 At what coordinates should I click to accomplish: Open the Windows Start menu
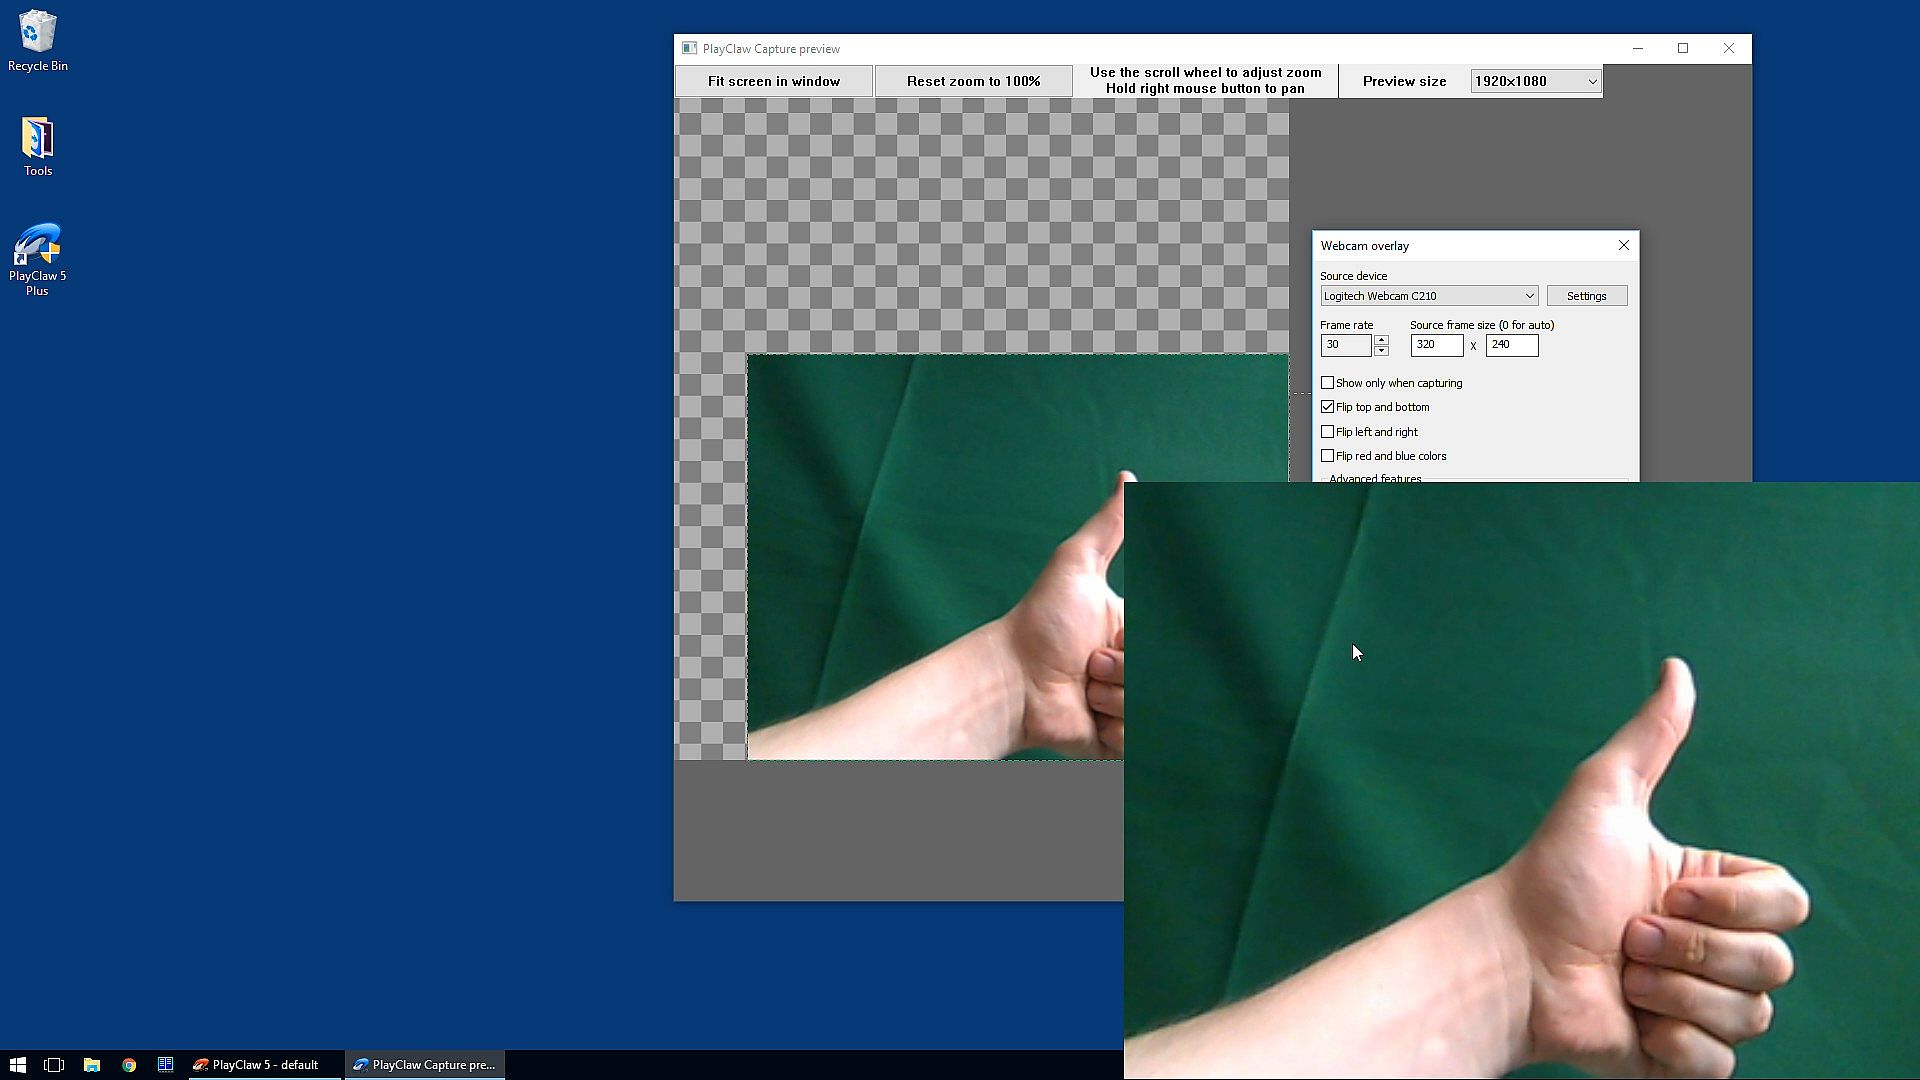[17, 1065]
